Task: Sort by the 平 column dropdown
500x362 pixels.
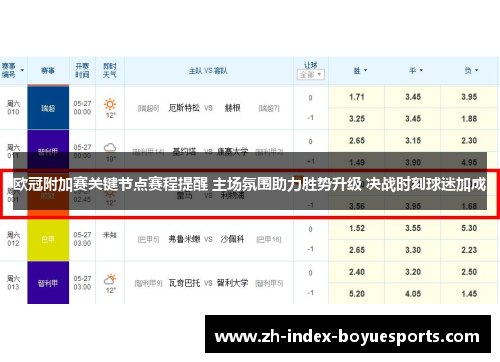Action: click(x=421, y=70)
